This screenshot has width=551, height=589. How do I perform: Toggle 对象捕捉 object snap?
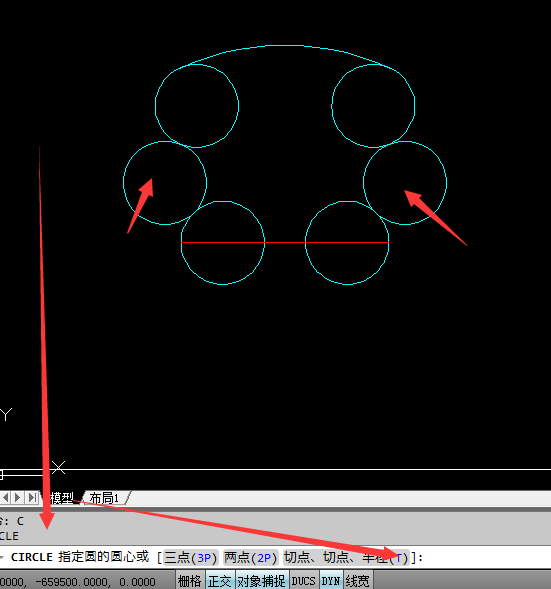point(262,581)
